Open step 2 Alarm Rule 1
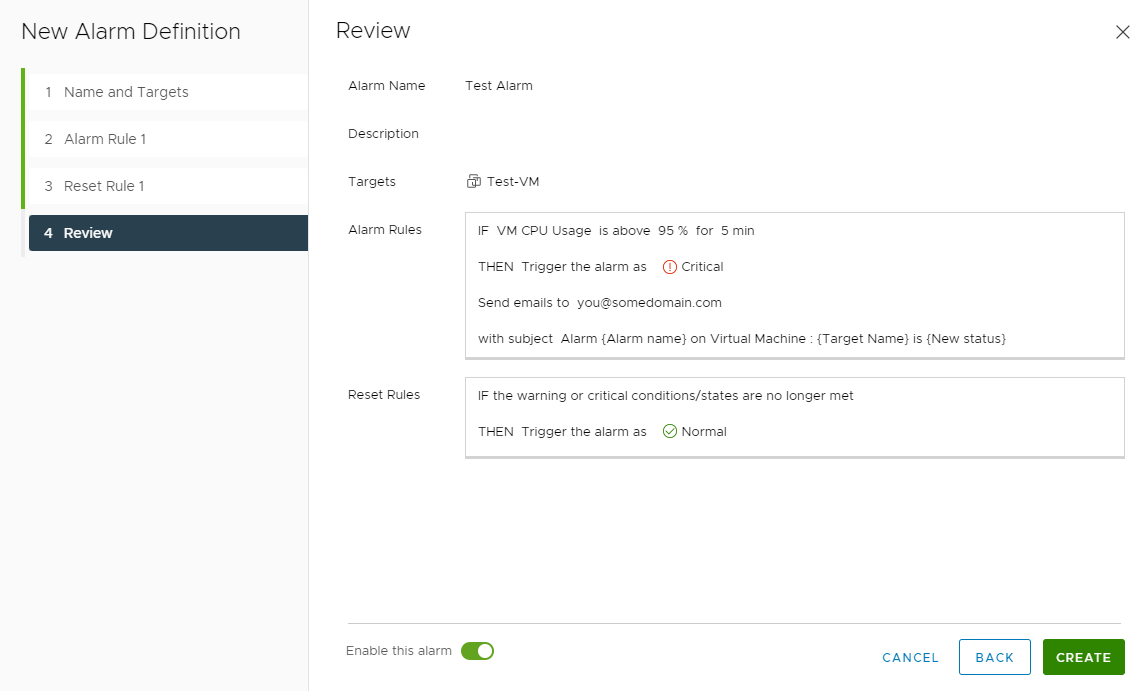The height and width of the screenshot is (691, 1142). [167, 139]
